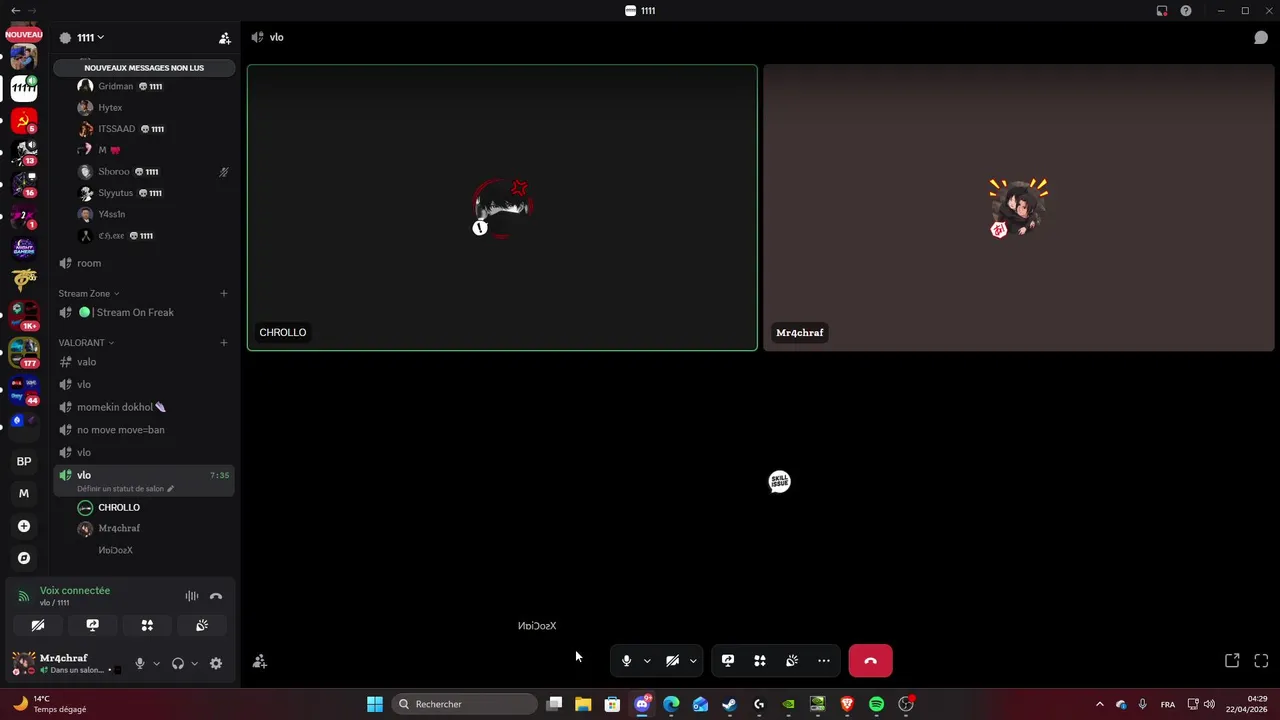Add channel to VALORANT category
This screenshot has width=1280, height=720.
224,342
